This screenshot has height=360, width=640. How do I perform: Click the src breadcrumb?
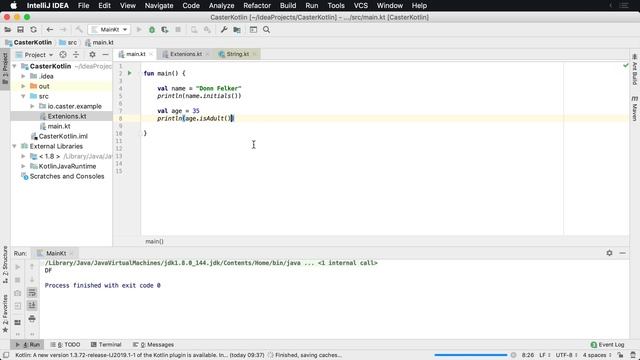(x=68, y=42)
